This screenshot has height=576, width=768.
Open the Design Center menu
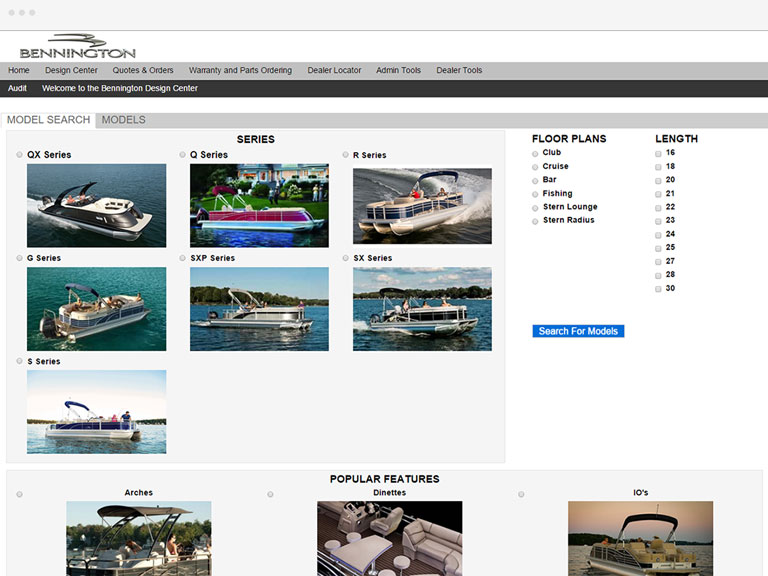pyautogui.click(x=71, y=71)
